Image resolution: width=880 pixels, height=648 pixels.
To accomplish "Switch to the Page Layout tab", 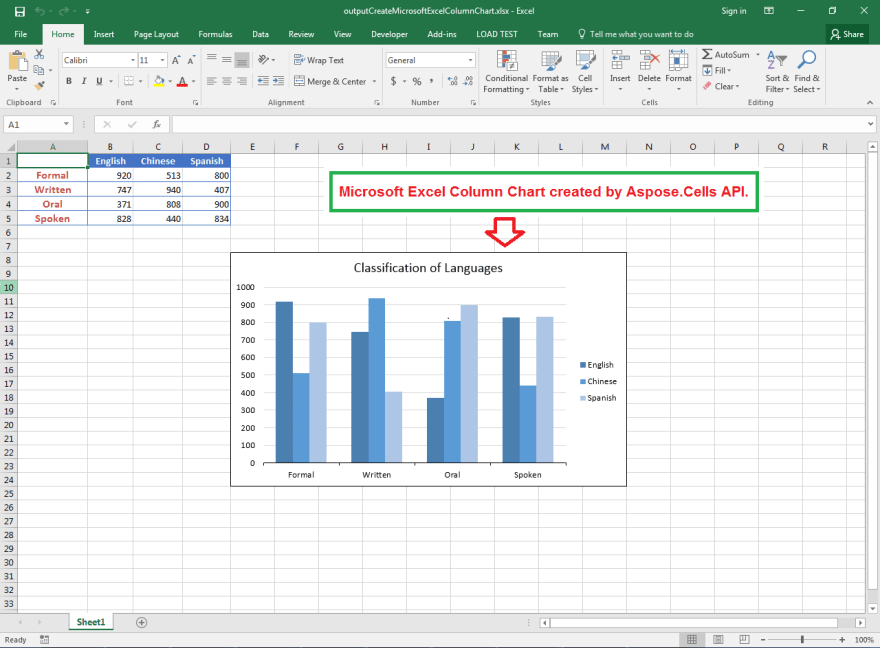I will [156, 34].
